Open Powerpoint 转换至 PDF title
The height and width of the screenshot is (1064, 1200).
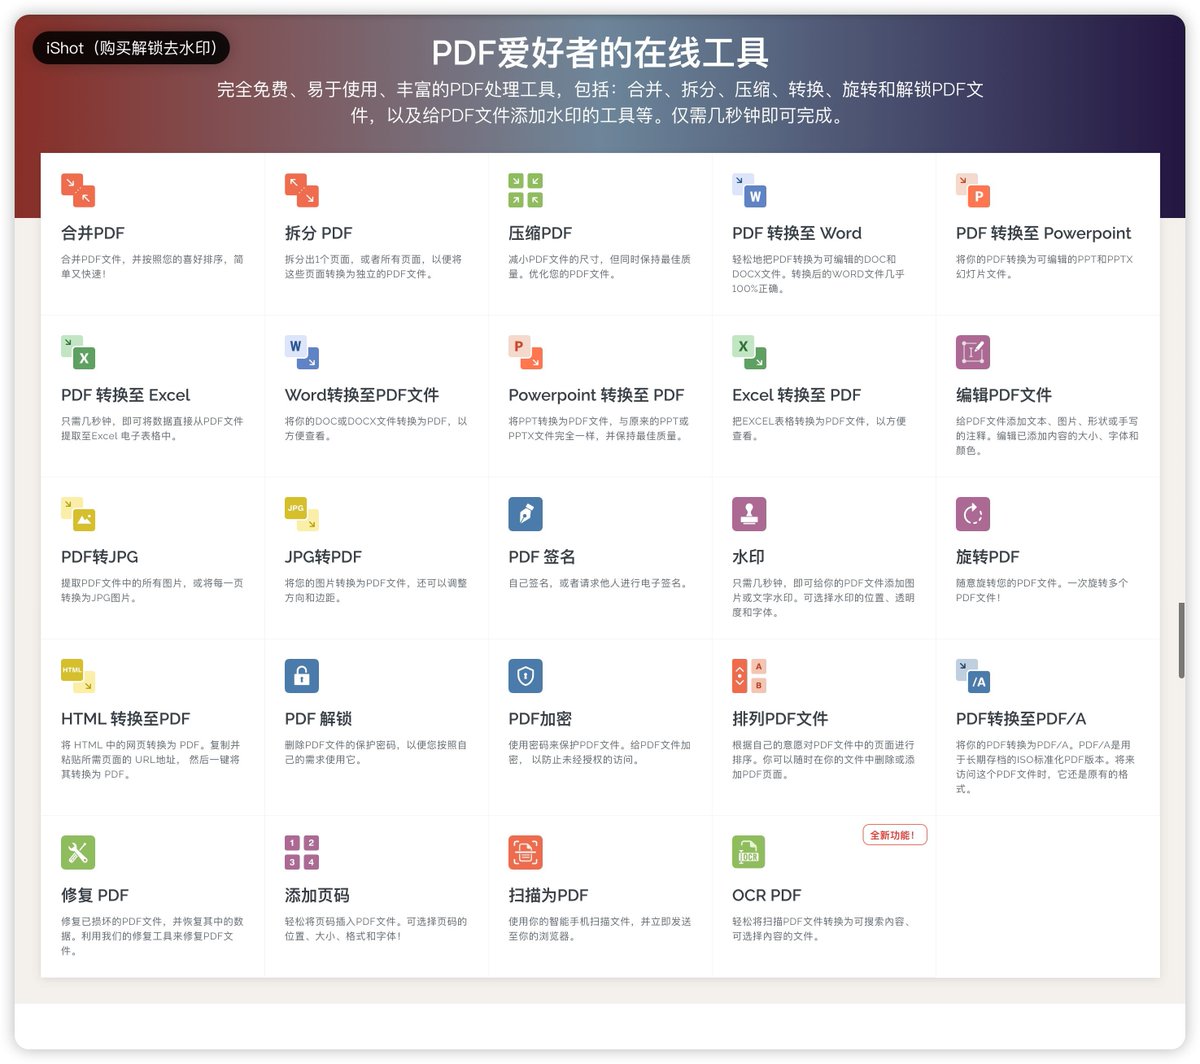[597, 395]
